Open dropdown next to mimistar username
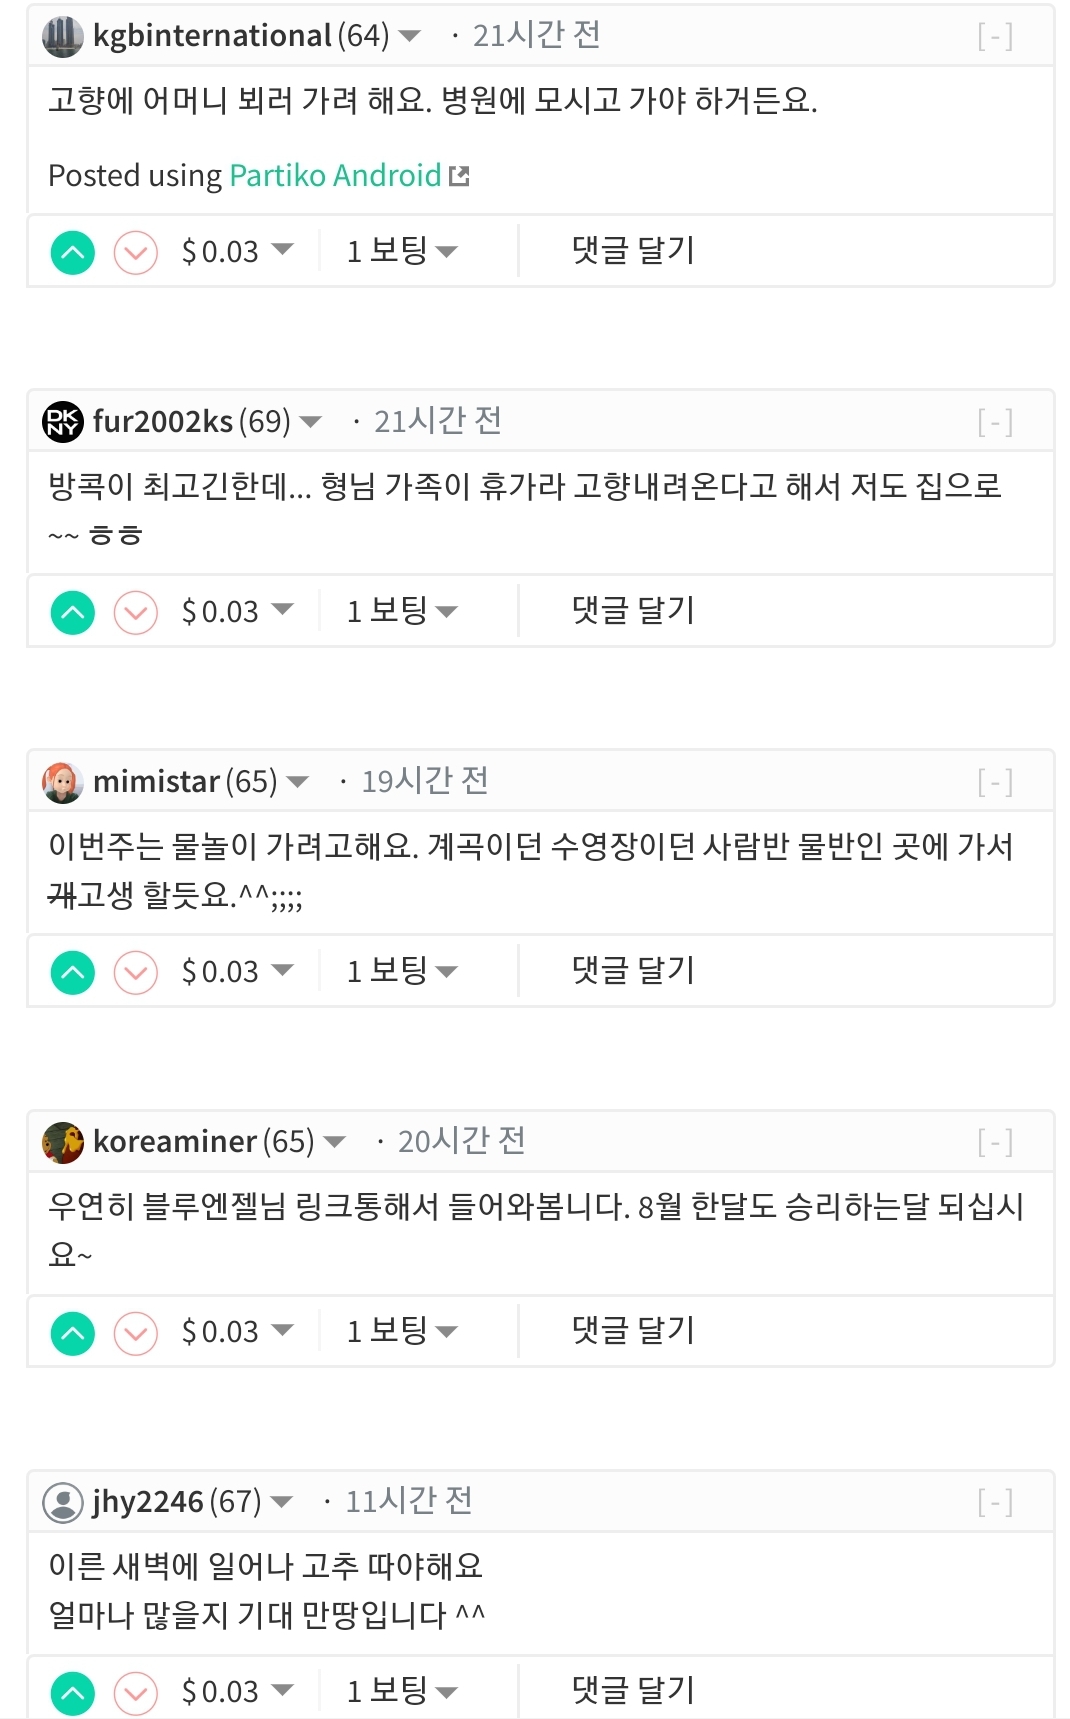 [x=298, y=781]
